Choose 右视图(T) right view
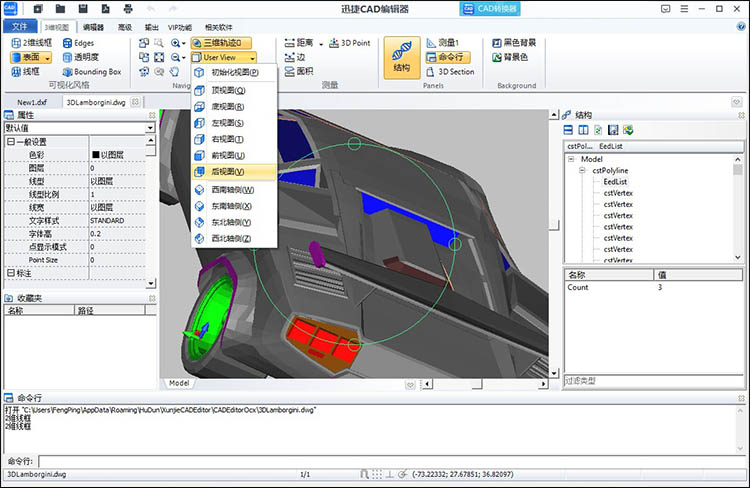 pos(234,139)
